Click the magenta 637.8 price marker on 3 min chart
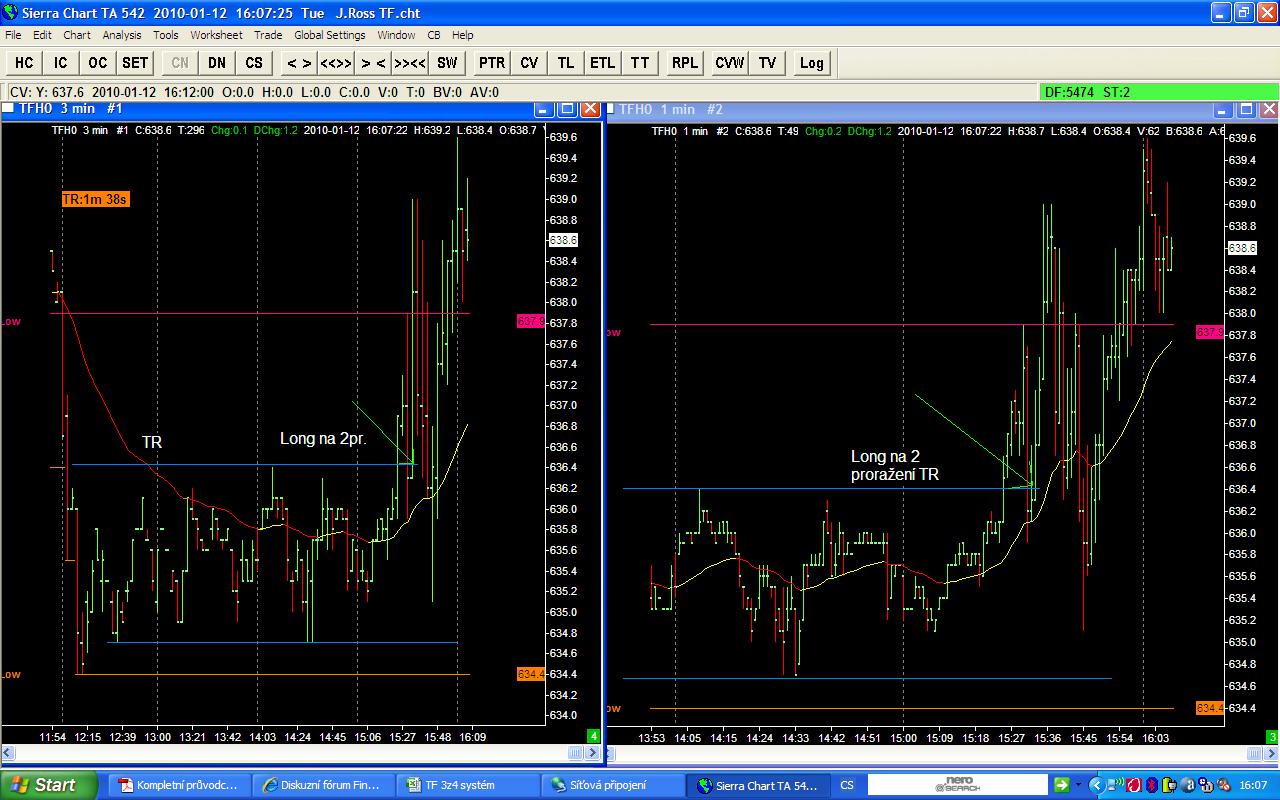The height and width of the screenshot is (800, 1280). coord(530,321)
